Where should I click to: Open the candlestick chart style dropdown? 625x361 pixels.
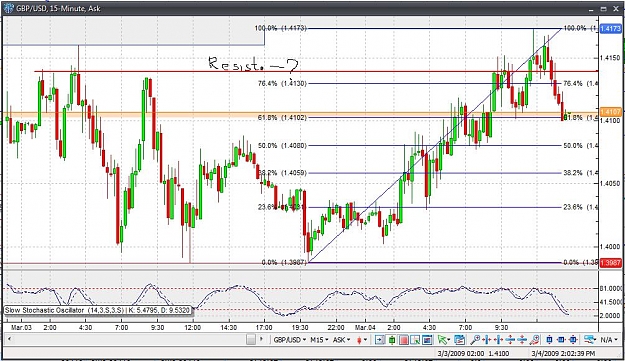coord(362,340)
